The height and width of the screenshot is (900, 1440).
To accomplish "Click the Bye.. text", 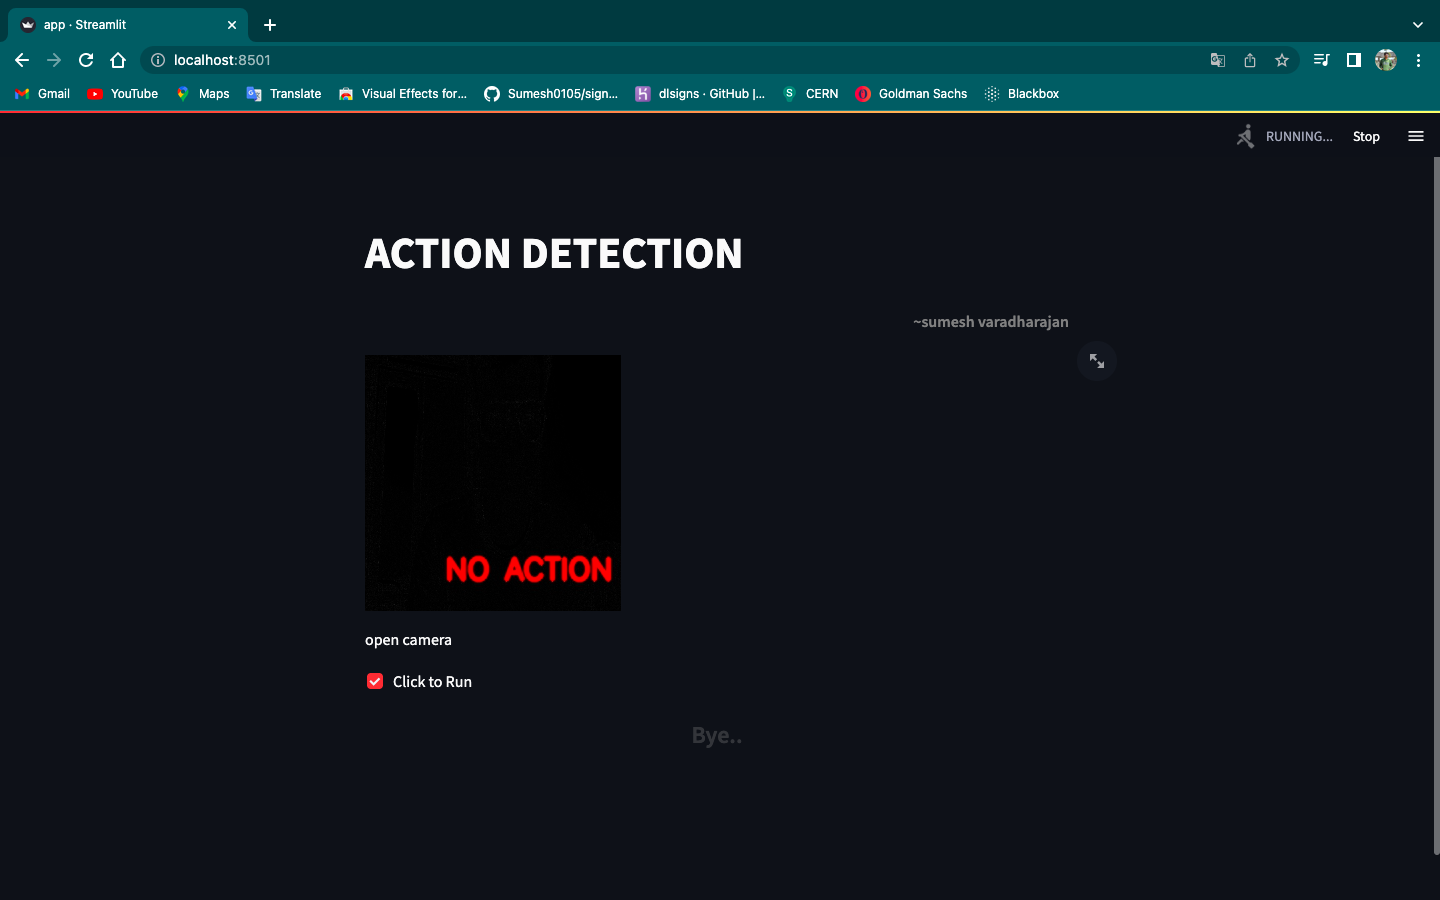I will pos(717,736).
